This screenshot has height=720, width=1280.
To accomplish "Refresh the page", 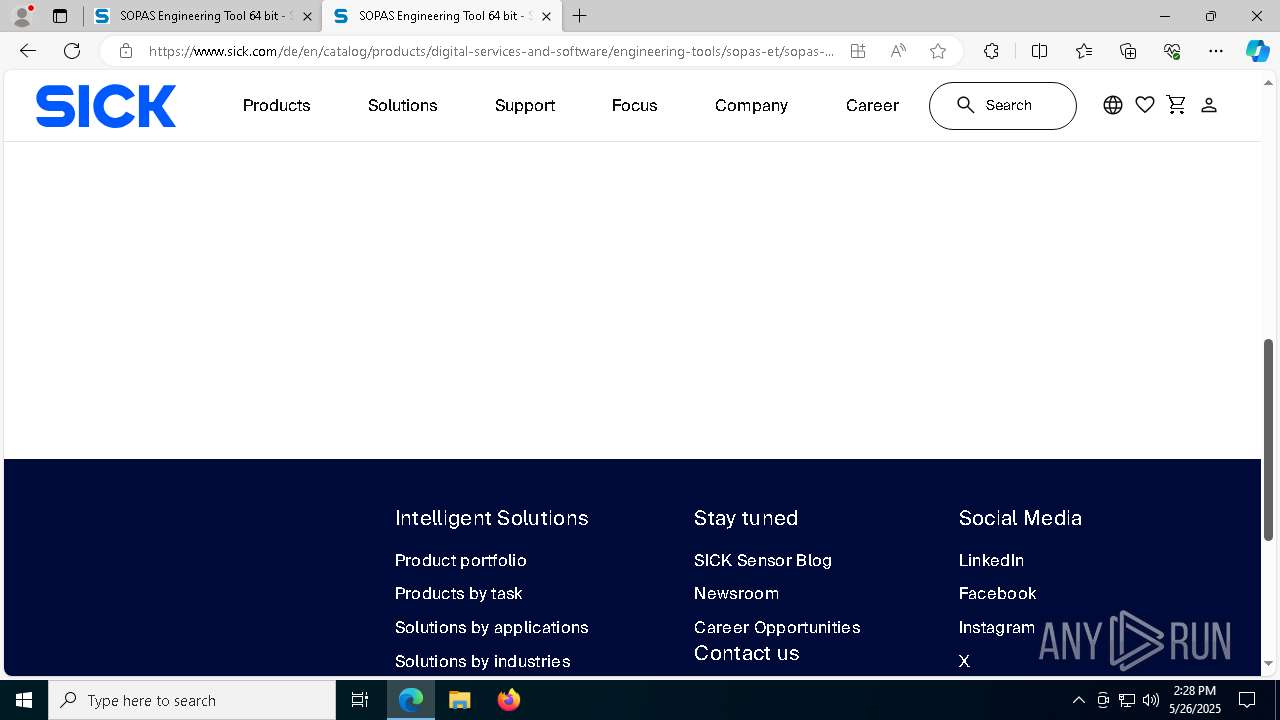I will point(72,51).
